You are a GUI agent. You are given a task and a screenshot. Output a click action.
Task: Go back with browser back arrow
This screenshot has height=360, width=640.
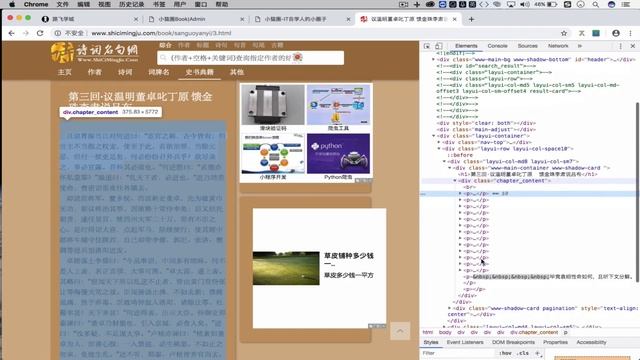[x=11, y=33]
